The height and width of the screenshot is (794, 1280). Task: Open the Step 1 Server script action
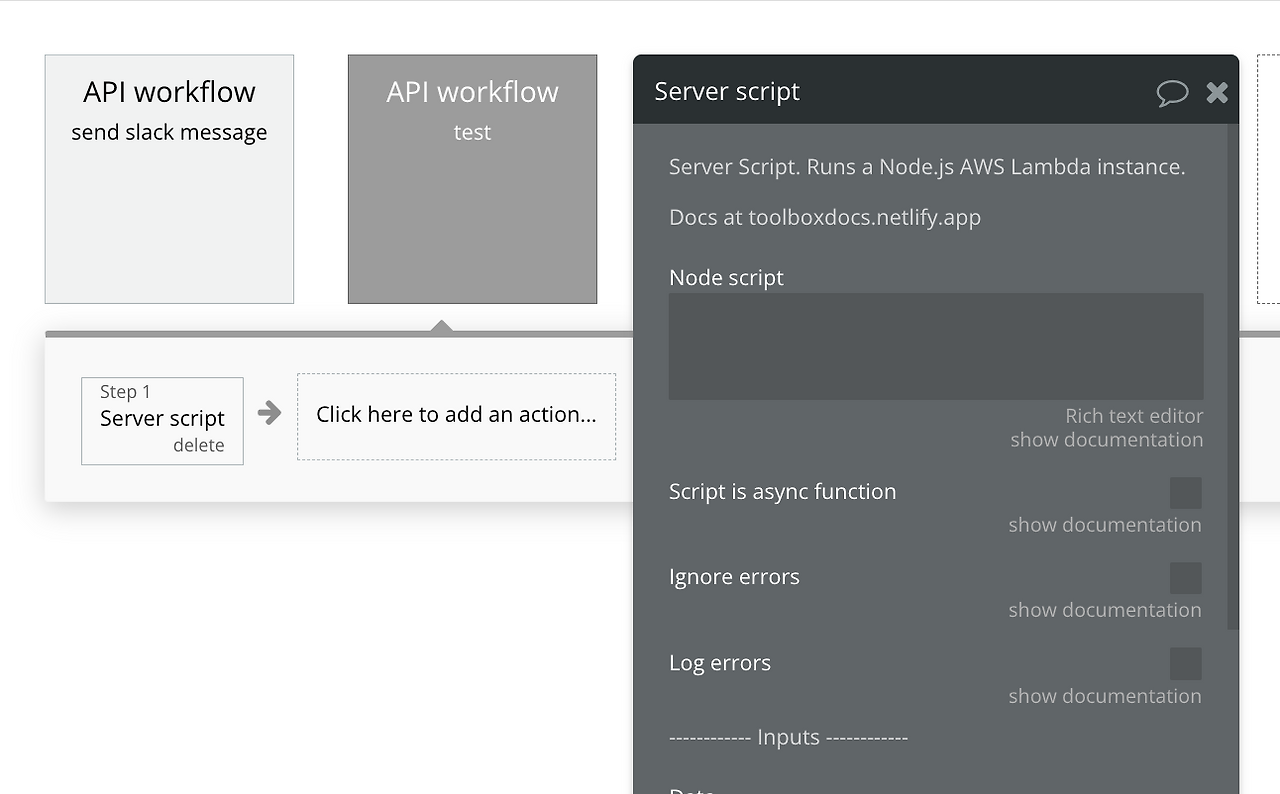[x=162, y=418]
